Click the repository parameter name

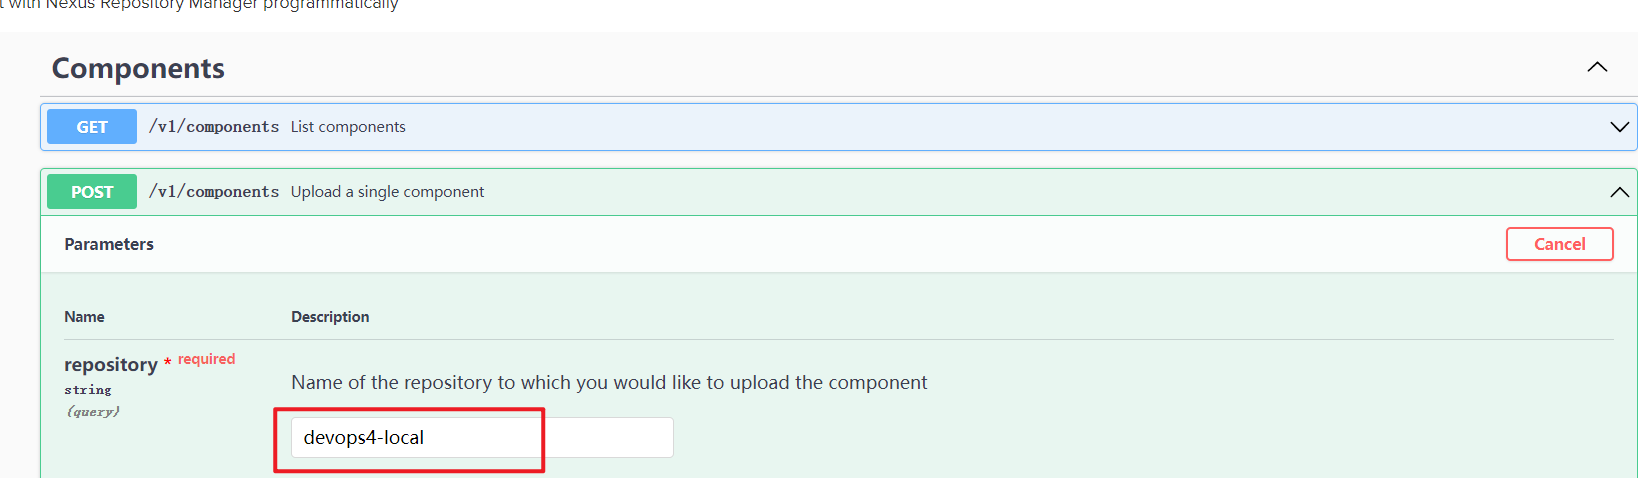coord(111,365)
